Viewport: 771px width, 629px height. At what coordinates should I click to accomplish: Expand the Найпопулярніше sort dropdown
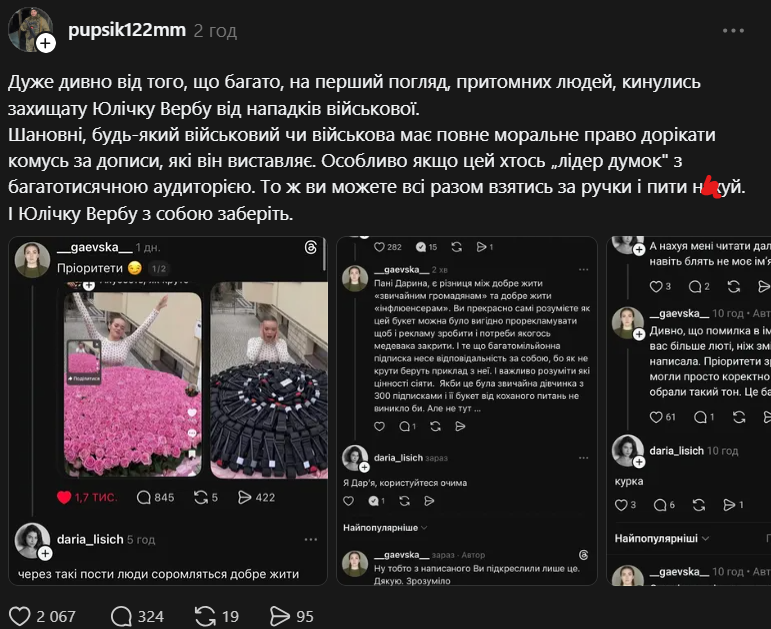tap(385, 527)
